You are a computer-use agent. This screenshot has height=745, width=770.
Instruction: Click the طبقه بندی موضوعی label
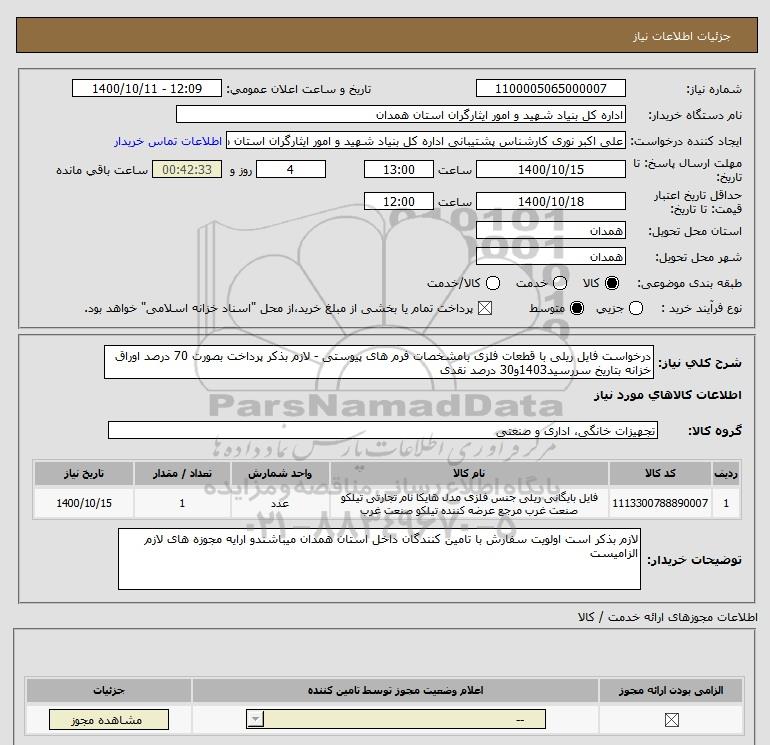(689, 283)
